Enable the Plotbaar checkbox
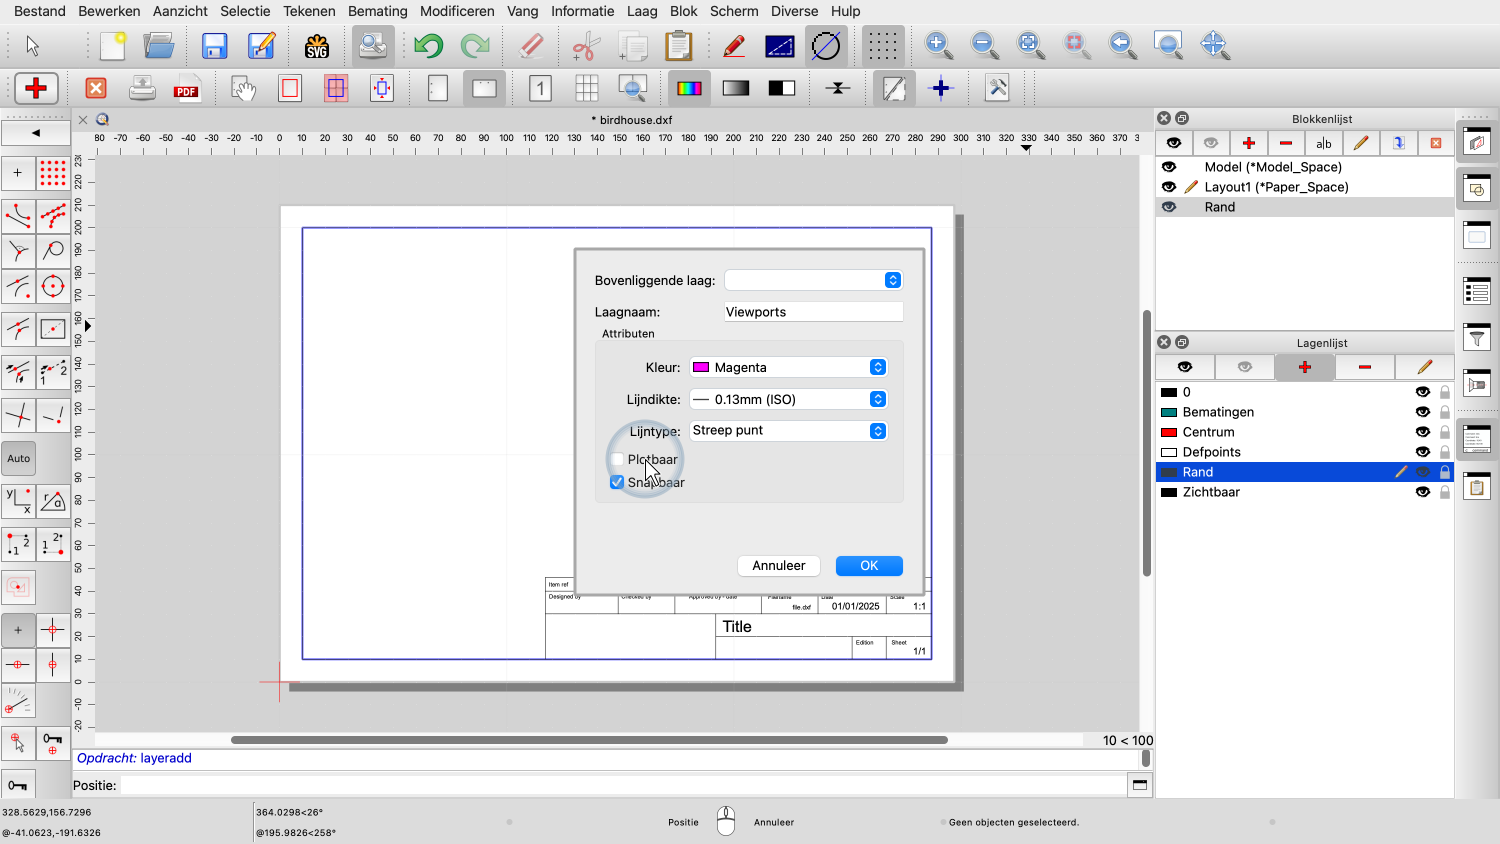The height and width of the screenshot is (844, 1500). coord(617,460)
